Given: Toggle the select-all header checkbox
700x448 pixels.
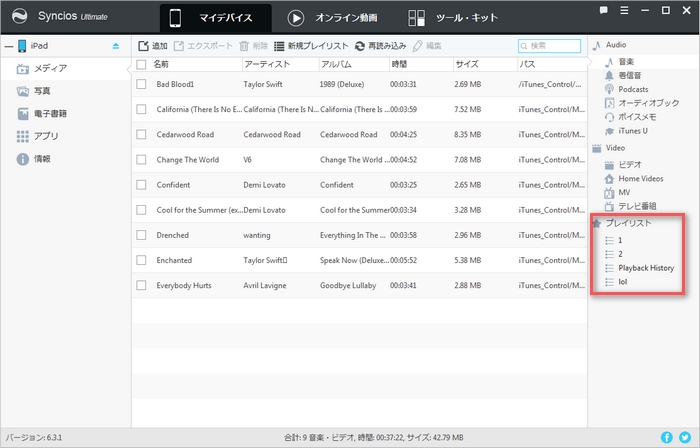Looking at the screenshot, I should tap(141, 65).
